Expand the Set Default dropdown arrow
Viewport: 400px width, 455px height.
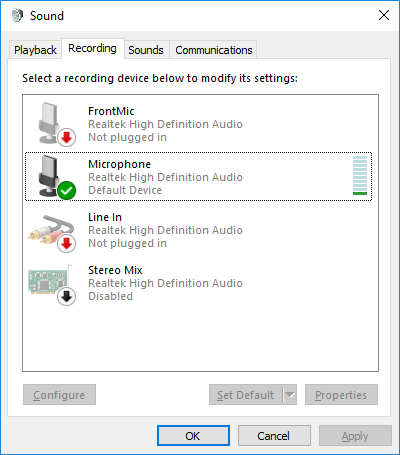tap(290, 395)
